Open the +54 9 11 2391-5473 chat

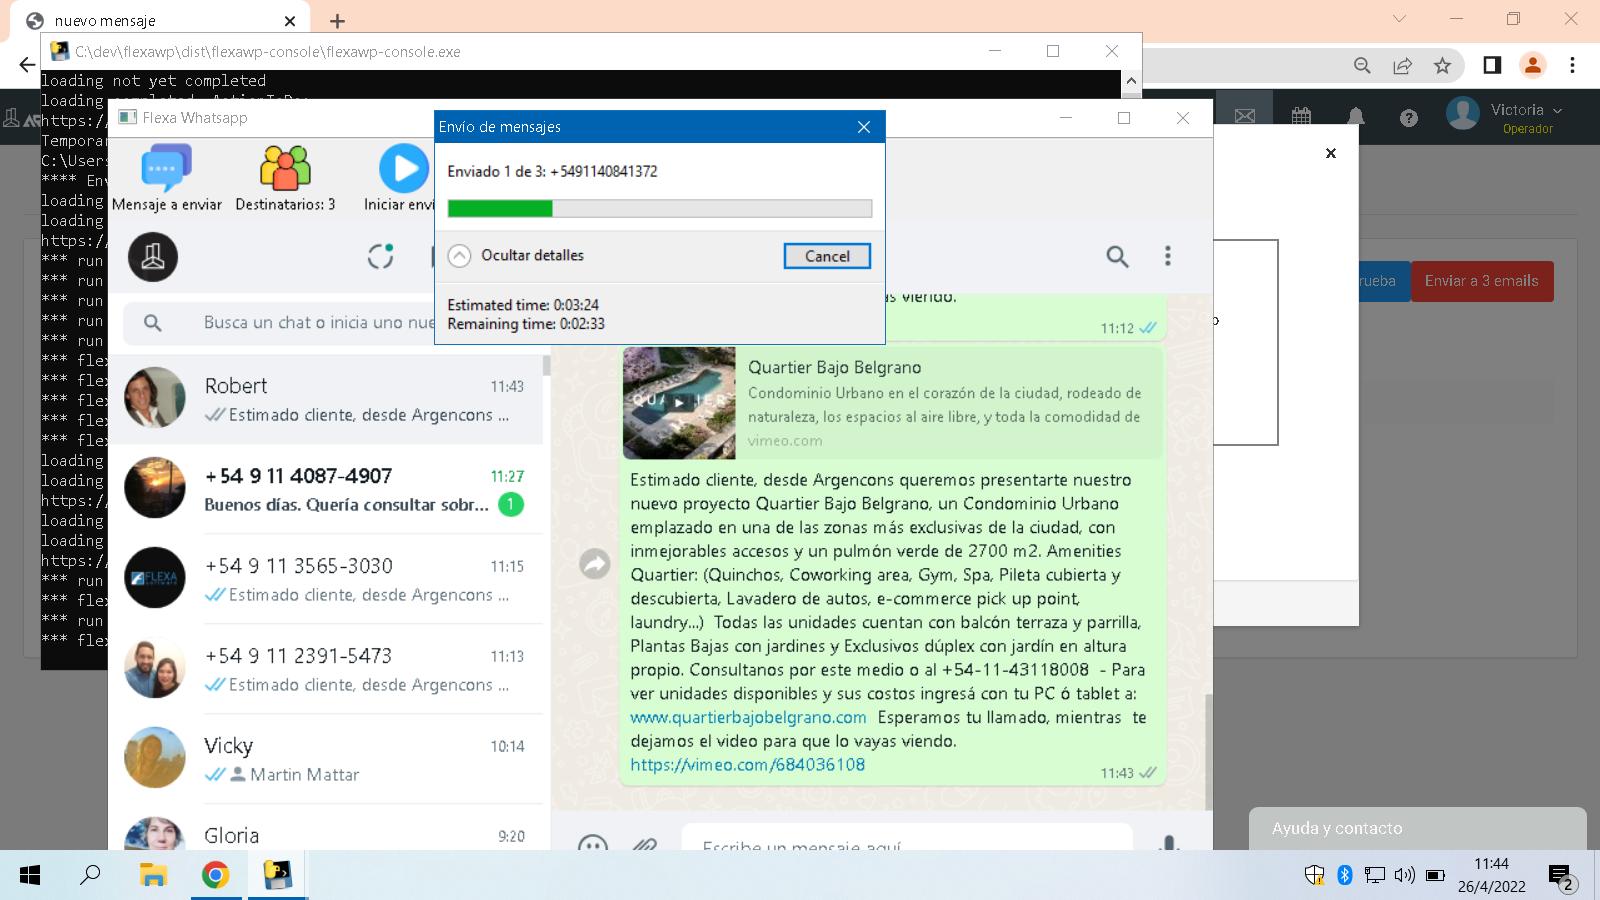coord(326,669)
